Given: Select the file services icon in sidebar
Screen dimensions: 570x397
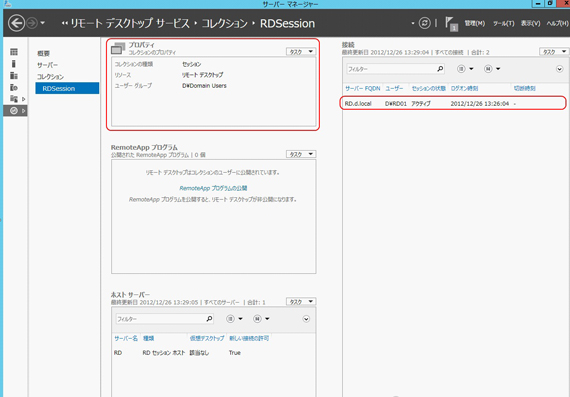Looking at the screenshot, I should 14,99.
